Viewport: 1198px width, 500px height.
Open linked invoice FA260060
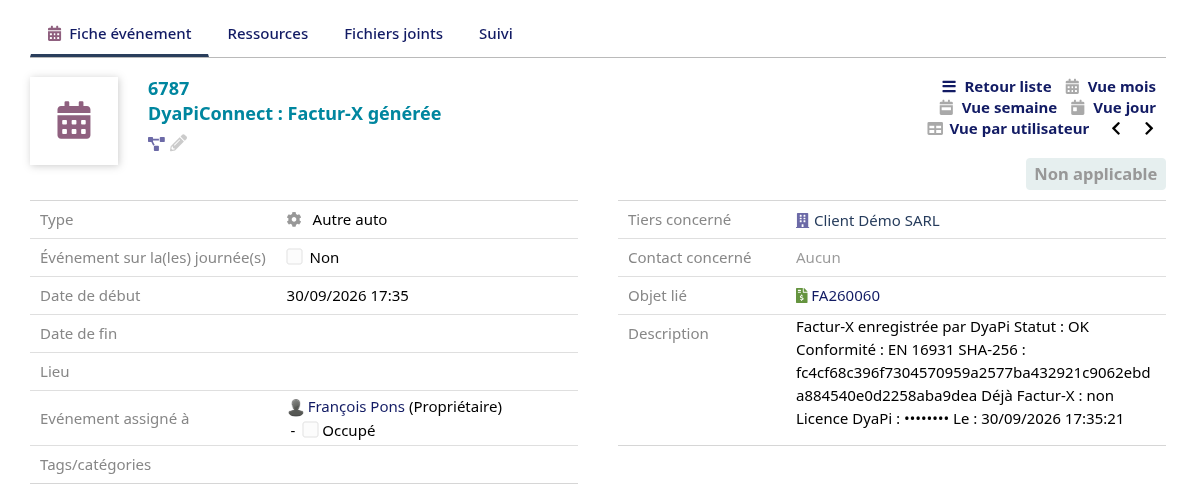pos(845,296)
